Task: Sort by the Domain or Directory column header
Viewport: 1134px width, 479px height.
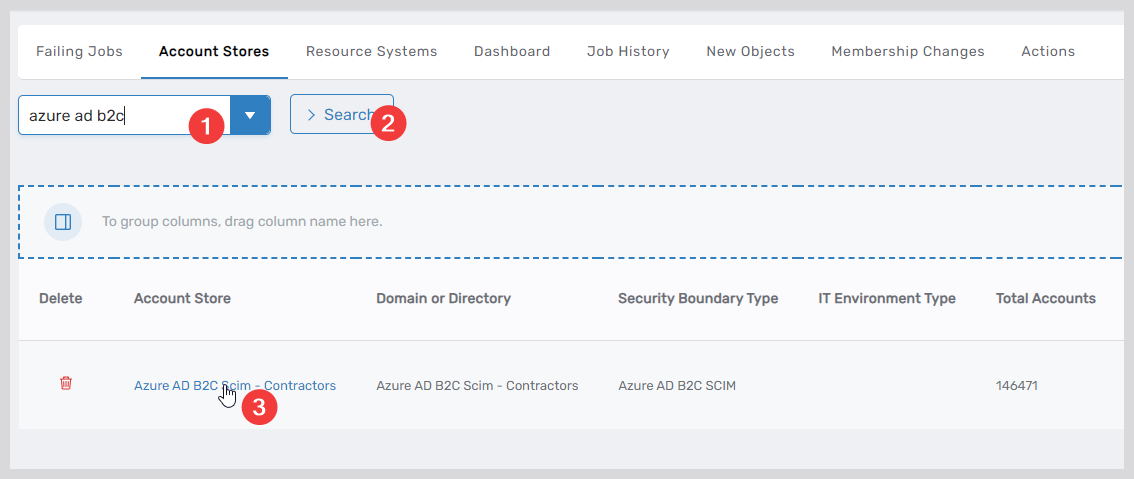Action: point(443,298)
